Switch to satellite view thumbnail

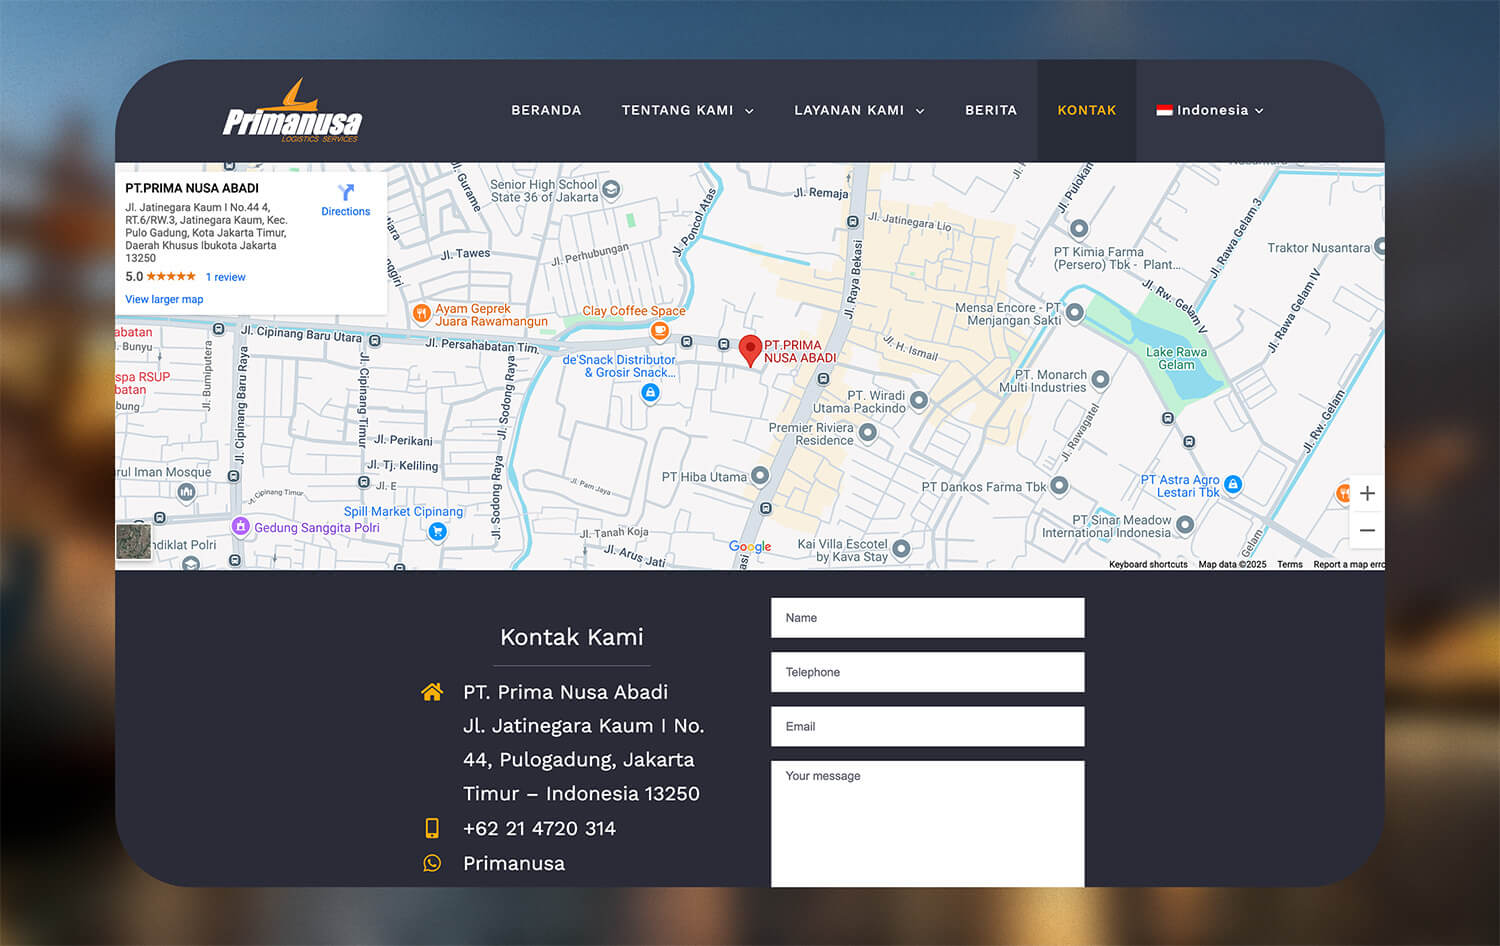click(x=134, y=542)
